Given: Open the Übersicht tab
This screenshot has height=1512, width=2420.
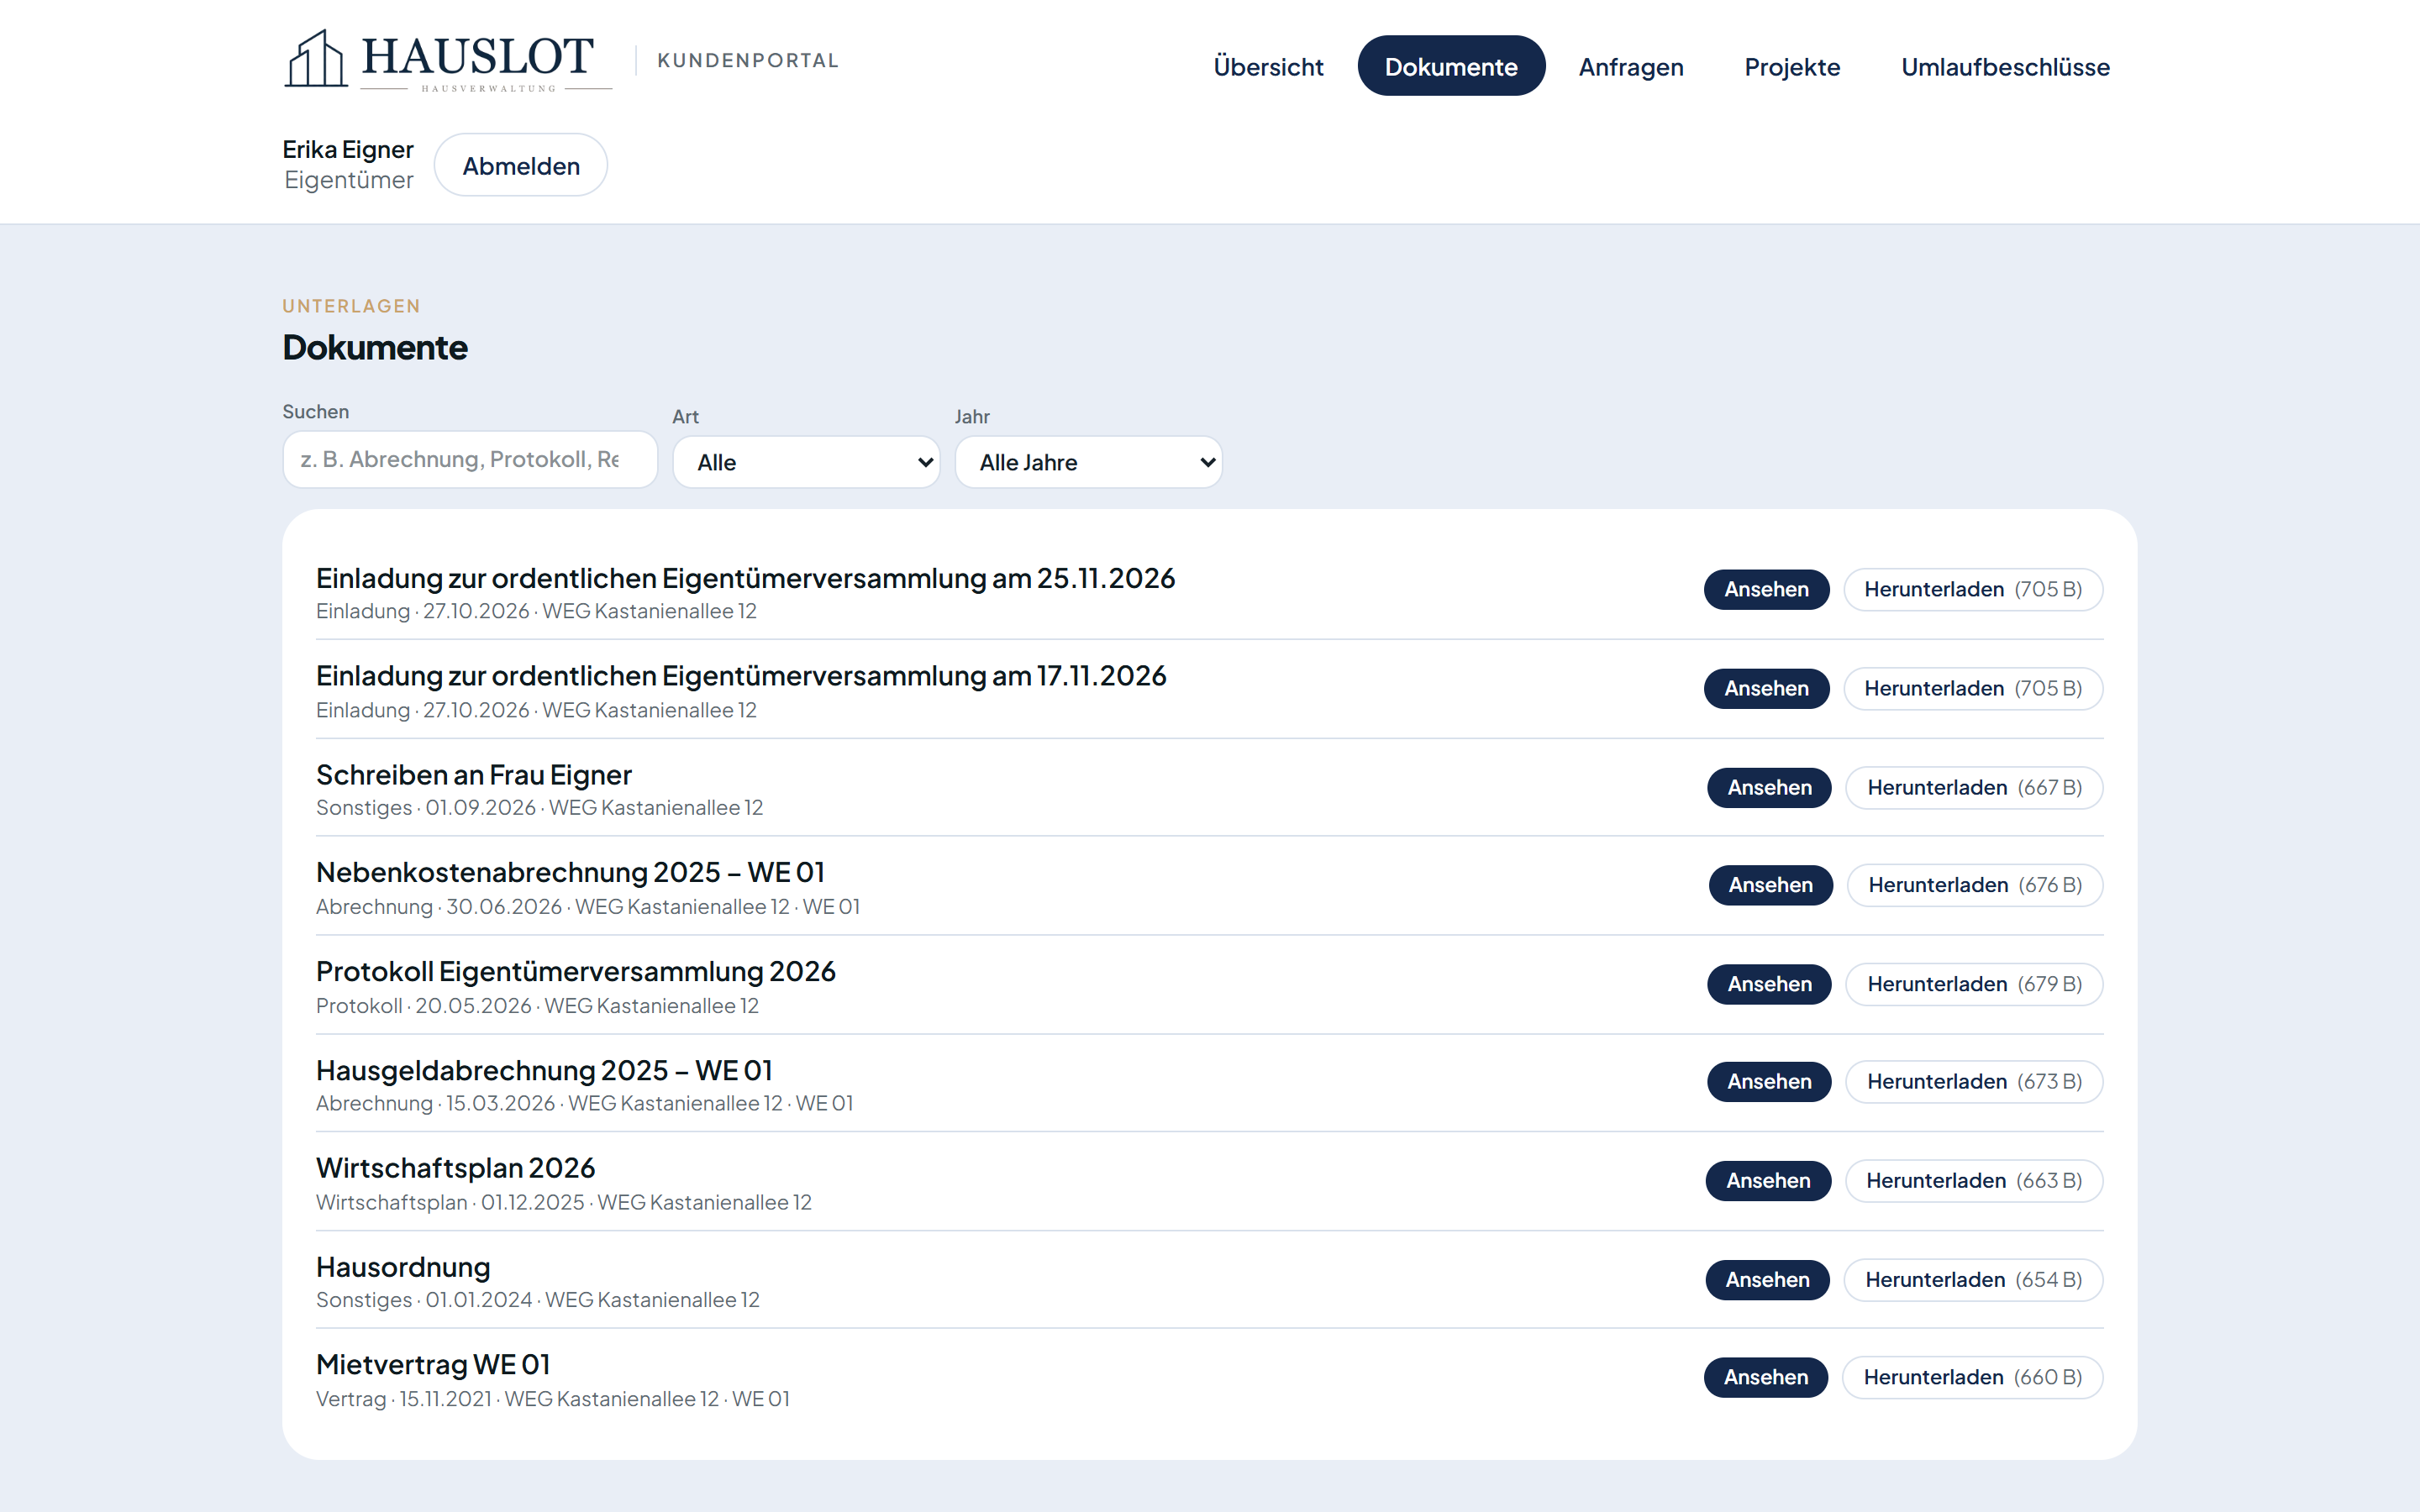Looking at the screenshot, I should 1268,66.
